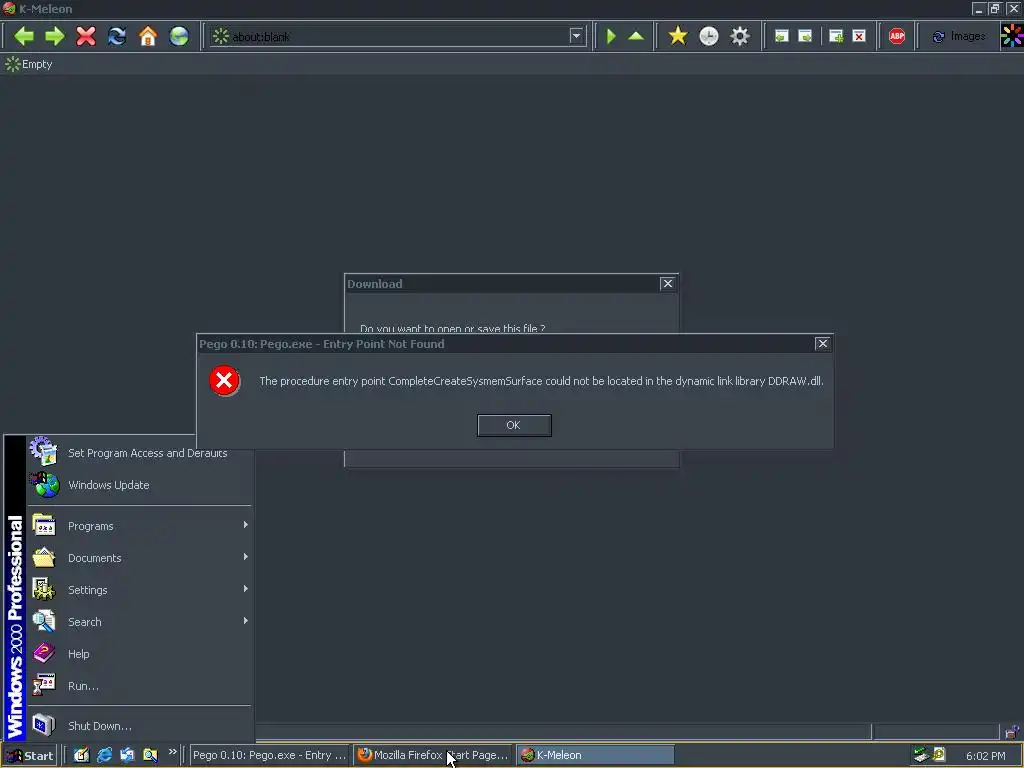Click the Programs submenu arrow
Image resolution: width=1024 pixels, height=768 pixels.
[x=246, y=525]
